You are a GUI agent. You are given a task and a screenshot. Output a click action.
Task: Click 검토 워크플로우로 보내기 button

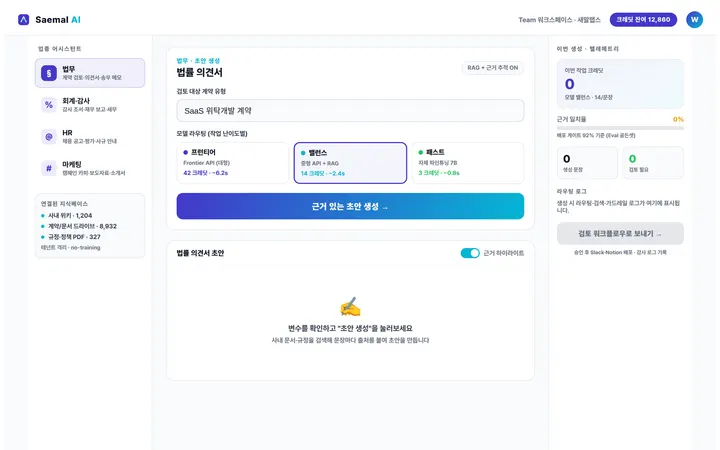[620, 234]
